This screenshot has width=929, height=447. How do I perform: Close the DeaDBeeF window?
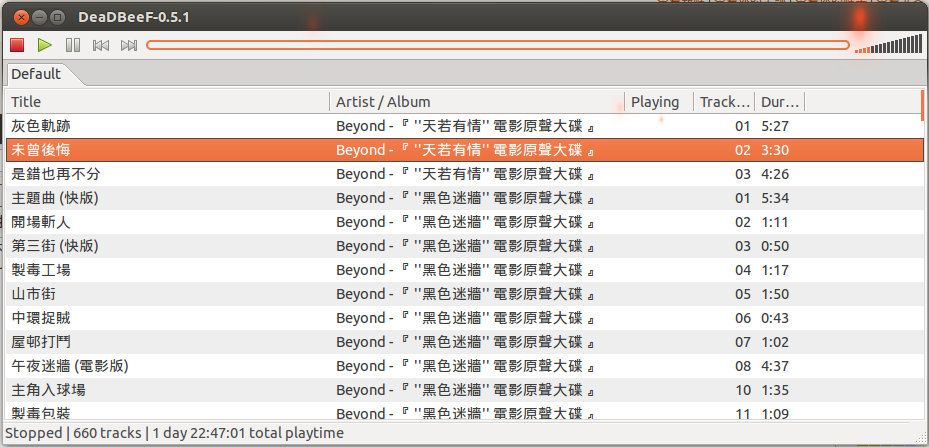point(21,17)
